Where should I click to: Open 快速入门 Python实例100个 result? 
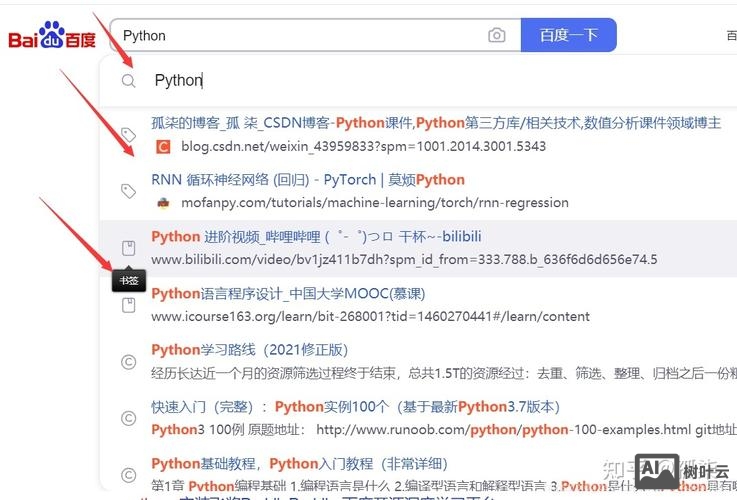[355, 406]
